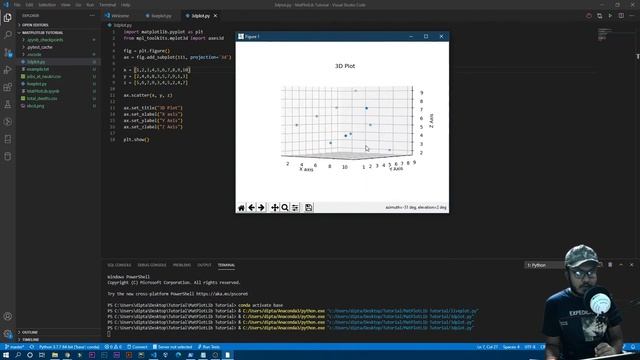Expand the .vscode folder
The width and height of the screenshot is (640, 360).
(x=34, y=54)
